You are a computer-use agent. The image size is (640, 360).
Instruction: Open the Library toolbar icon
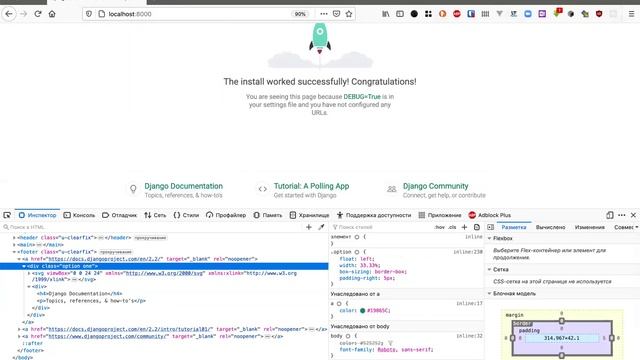pyautogui.click(x=386, y=14)
